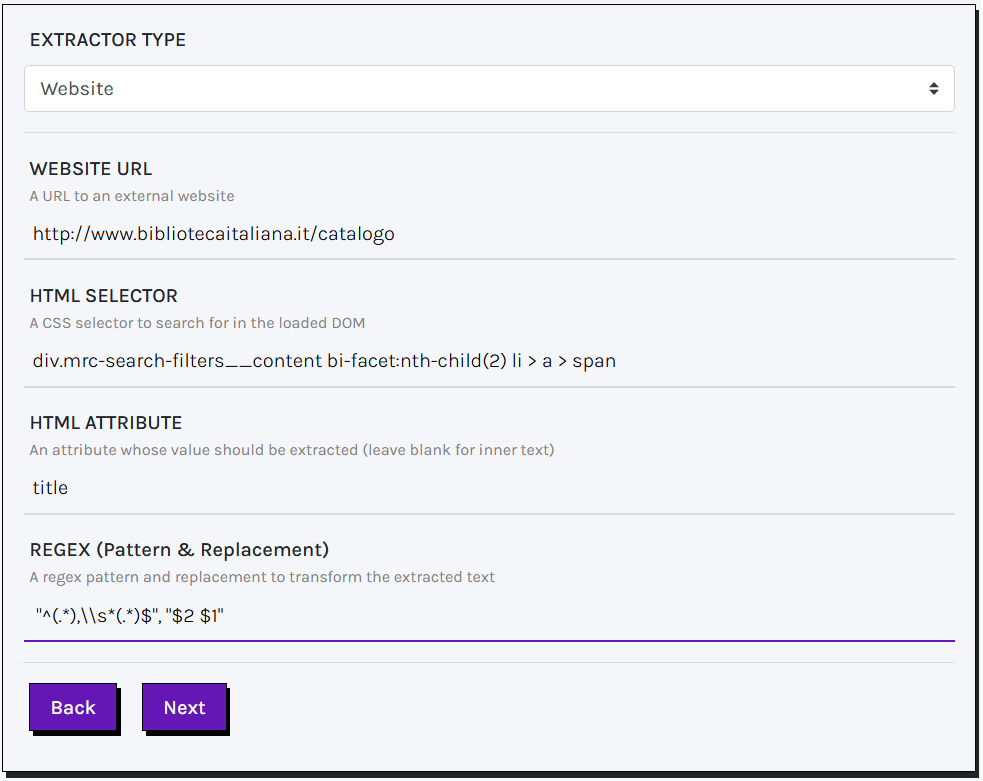Click the 'title' attribute value text

click(50, 487)
